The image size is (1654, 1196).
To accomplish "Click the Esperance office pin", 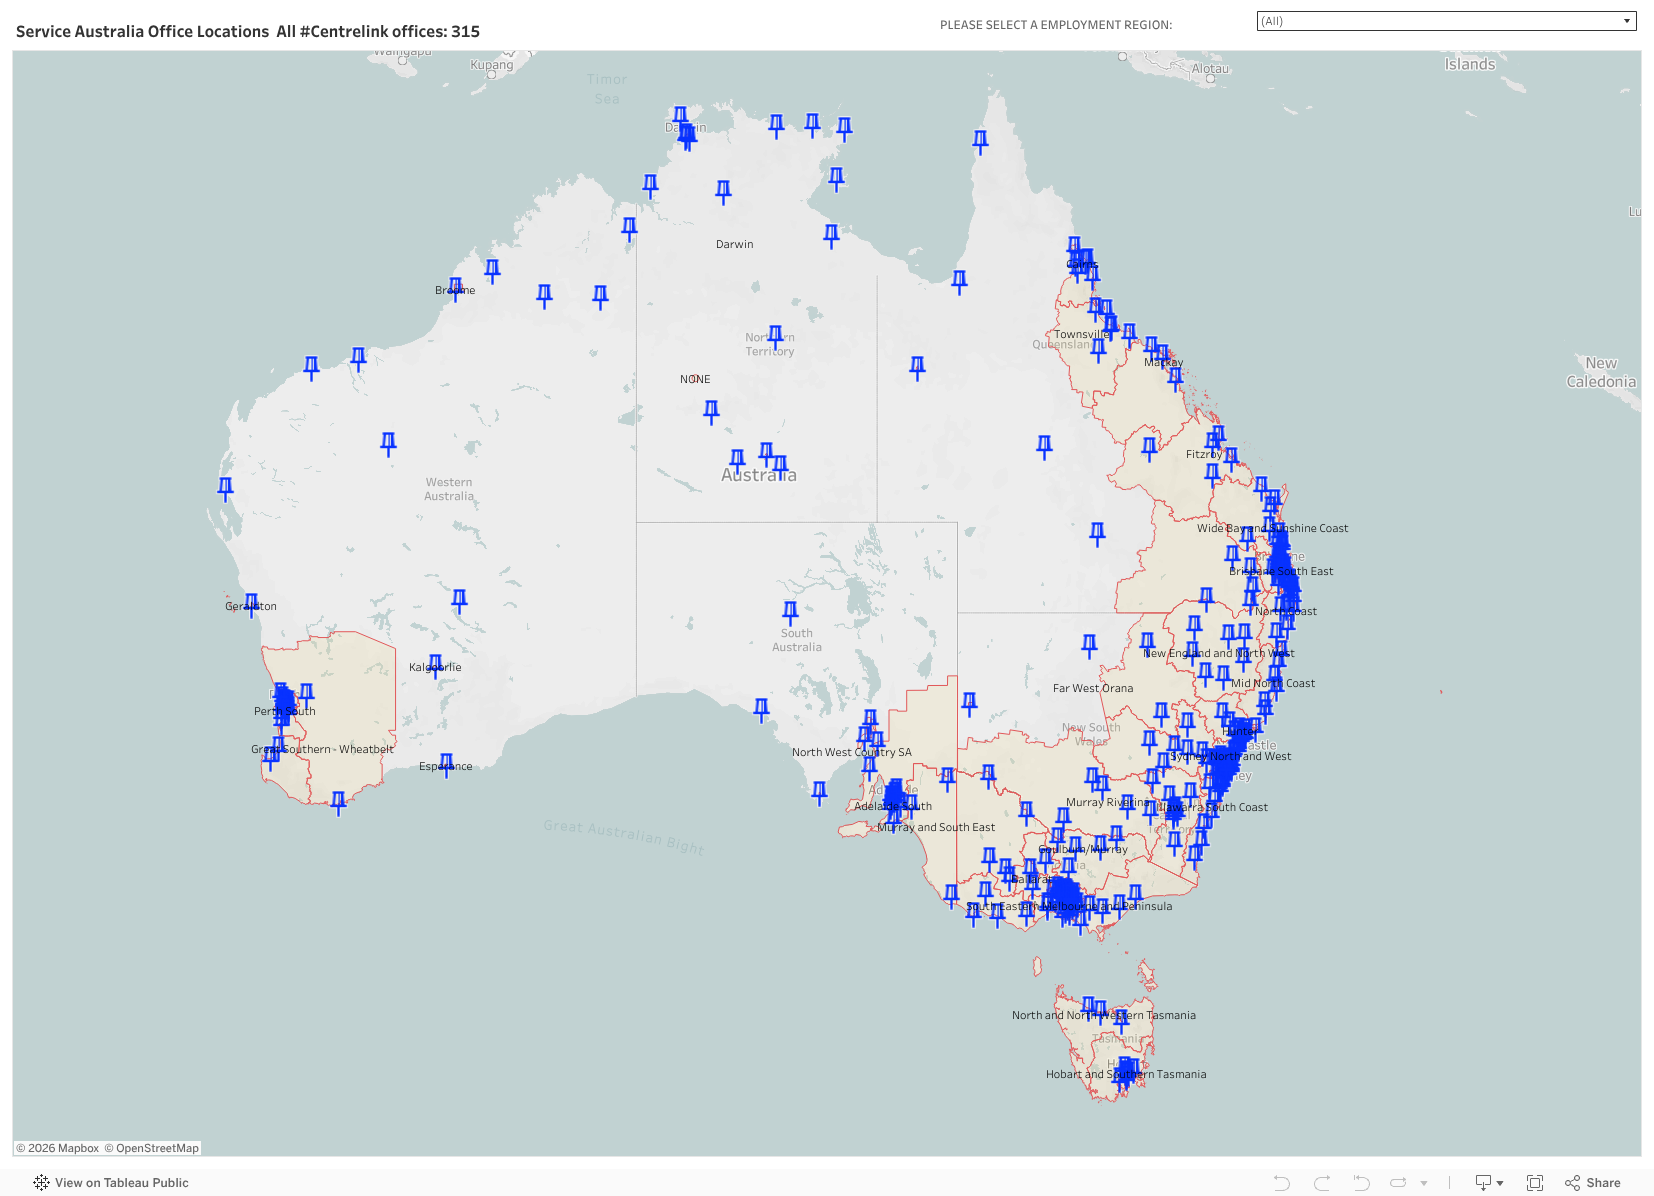I will [446, 763].
